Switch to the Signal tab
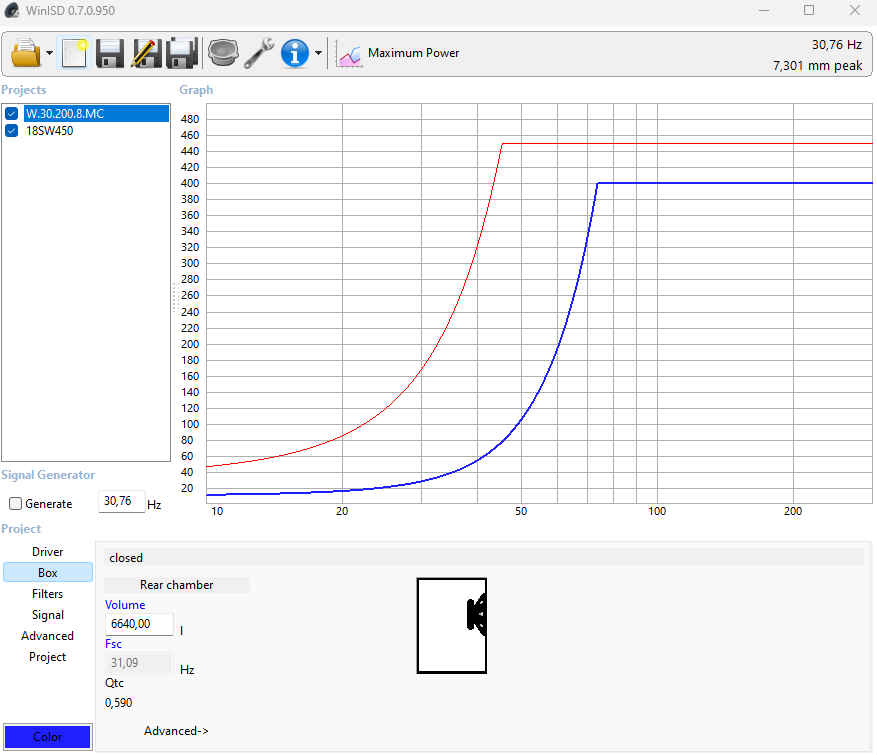This screenshot has height=755, width=877. pos(48,615)
